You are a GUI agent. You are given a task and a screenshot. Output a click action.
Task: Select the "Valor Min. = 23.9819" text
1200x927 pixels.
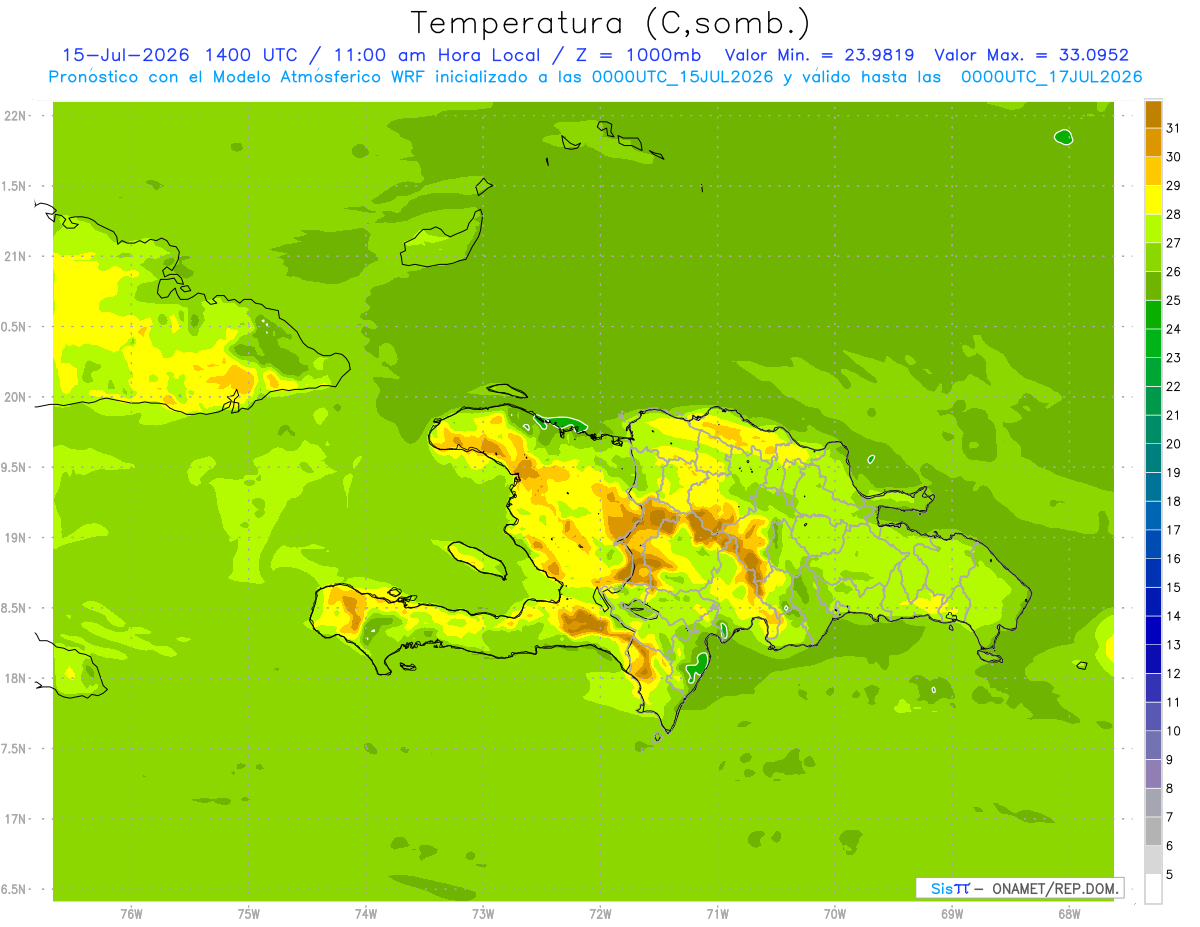coord(819,55)
